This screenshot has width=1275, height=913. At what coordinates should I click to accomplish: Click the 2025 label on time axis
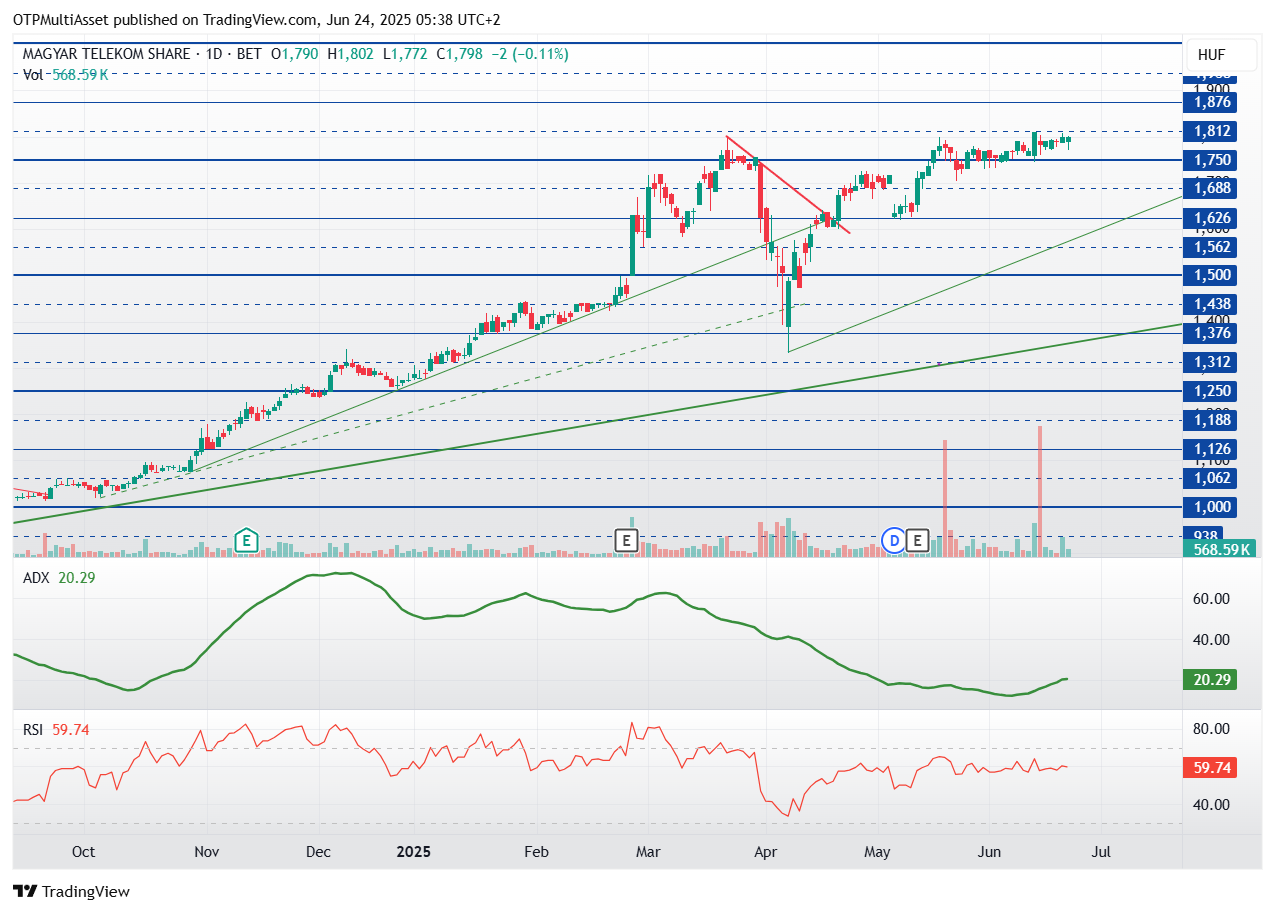[413, 852]
